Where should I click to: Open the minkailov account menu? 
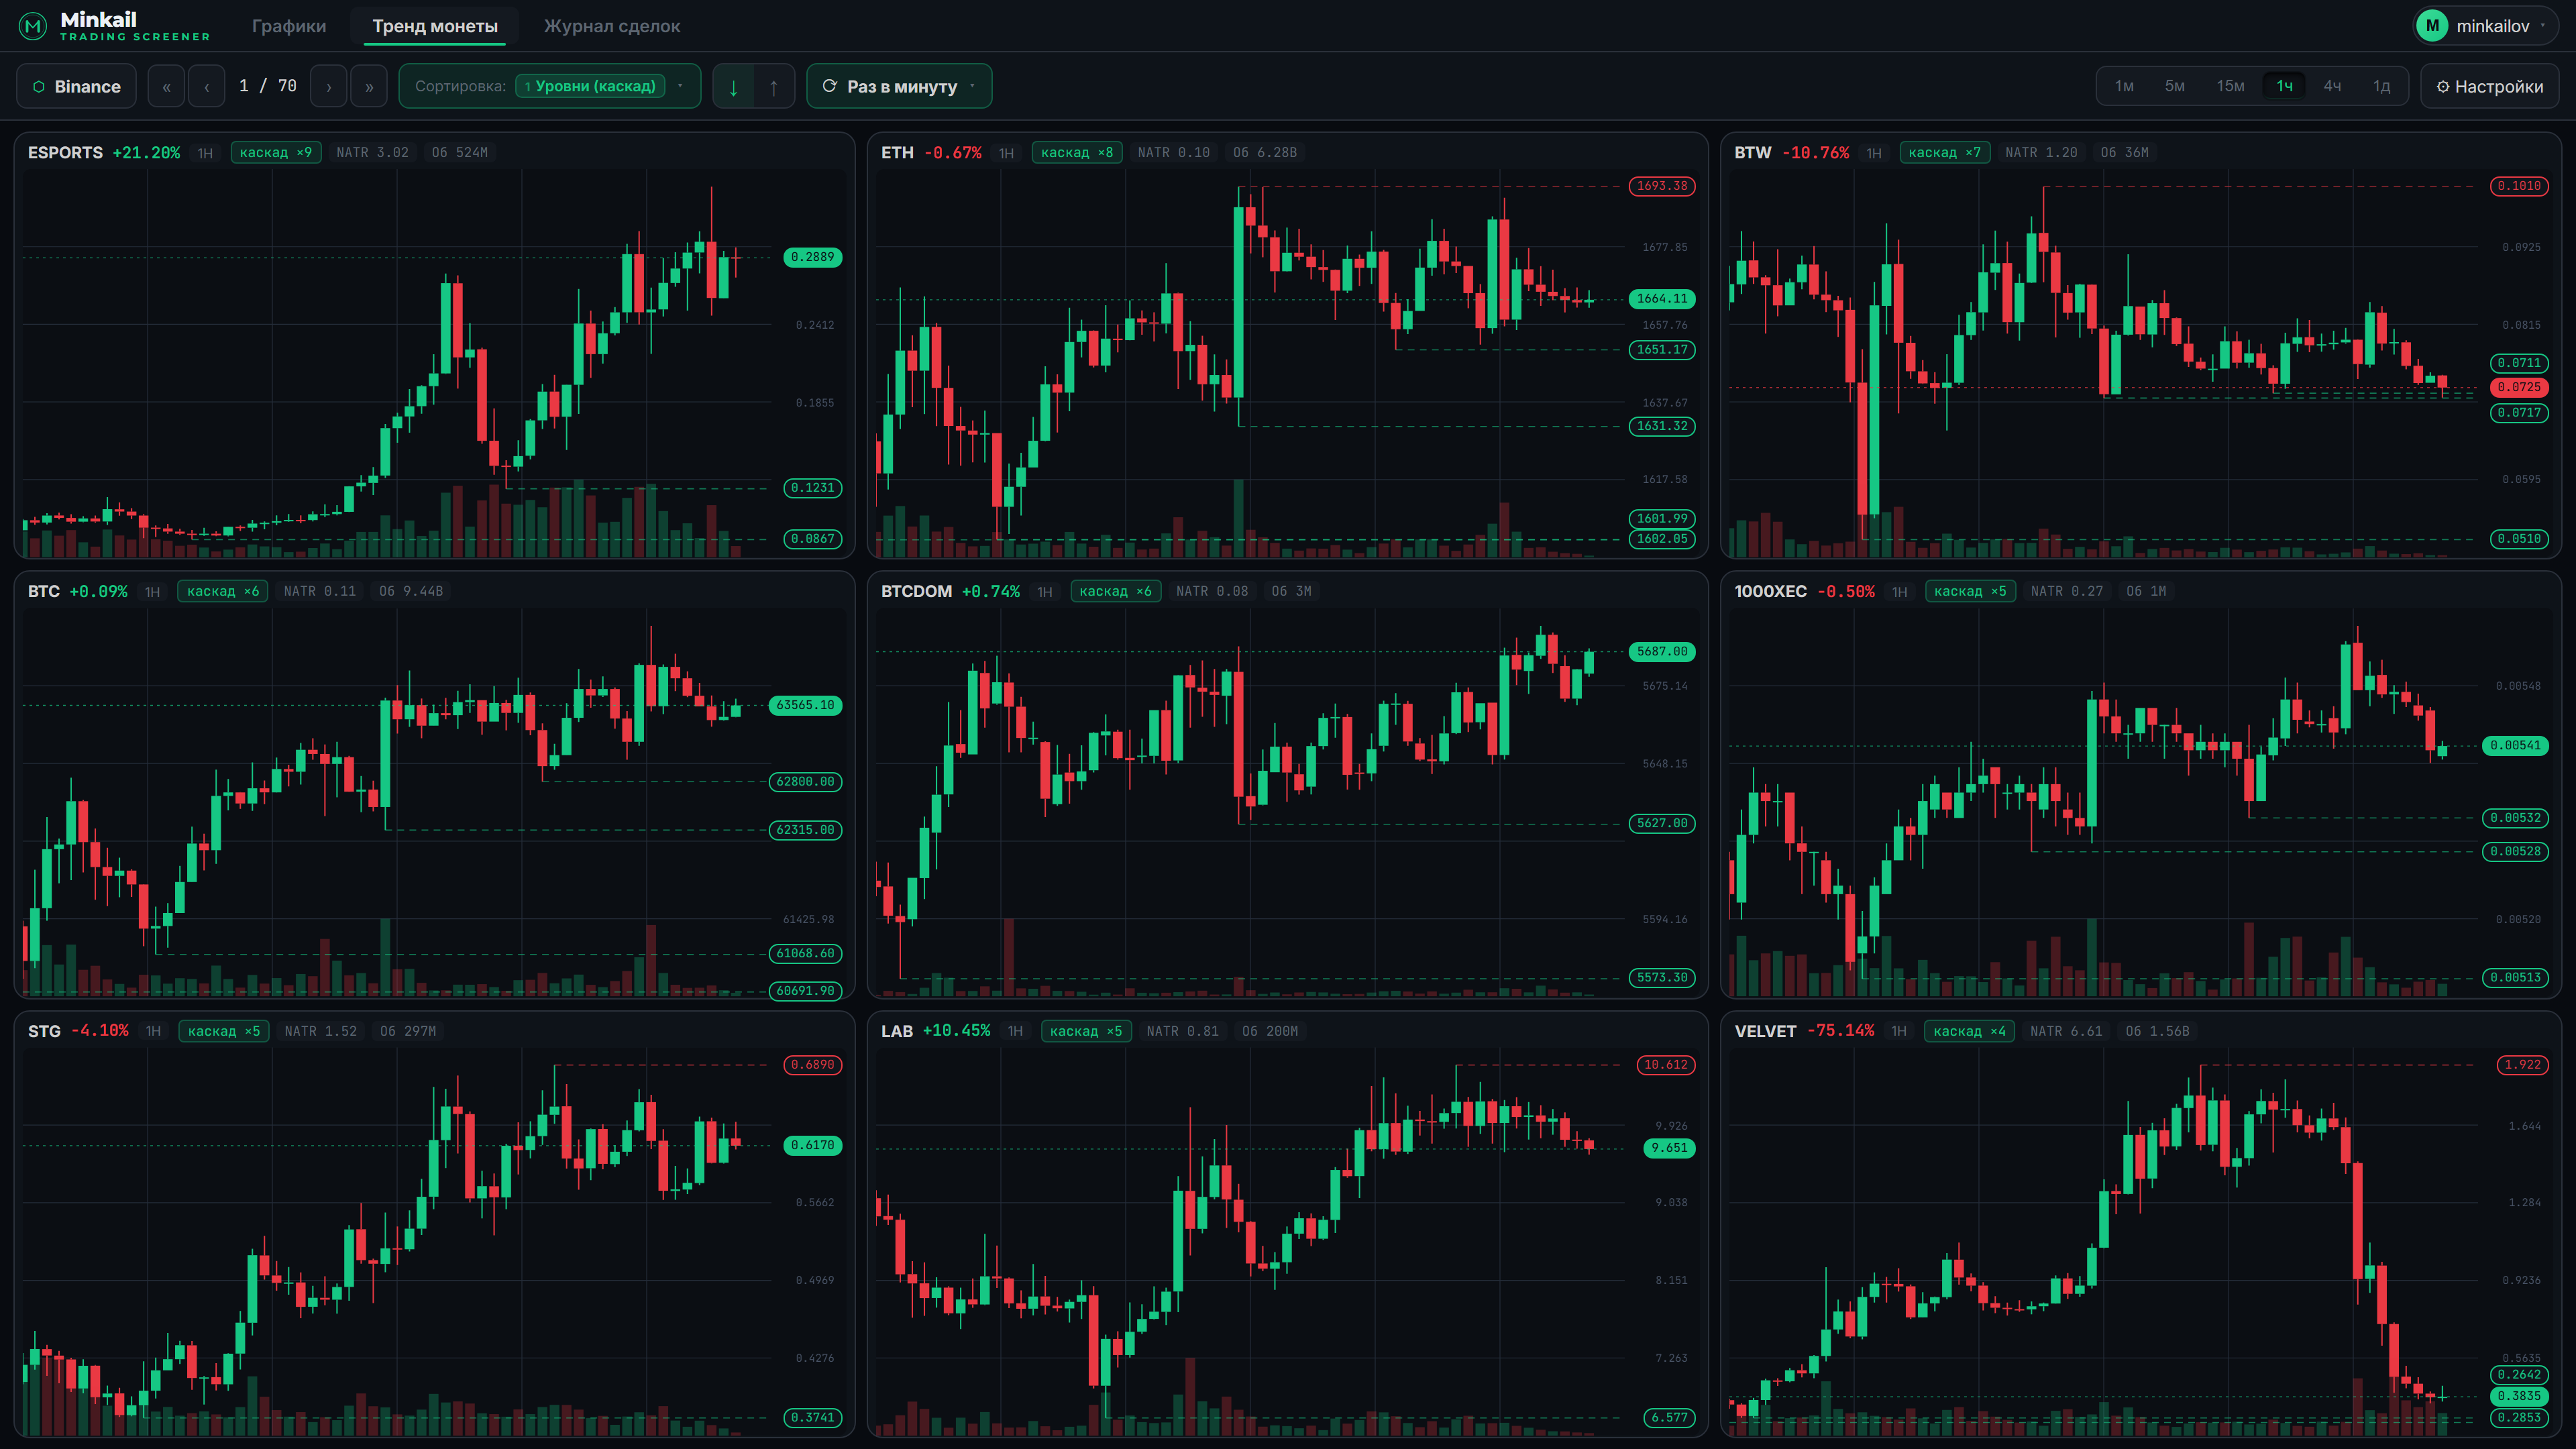point(2486,26)
